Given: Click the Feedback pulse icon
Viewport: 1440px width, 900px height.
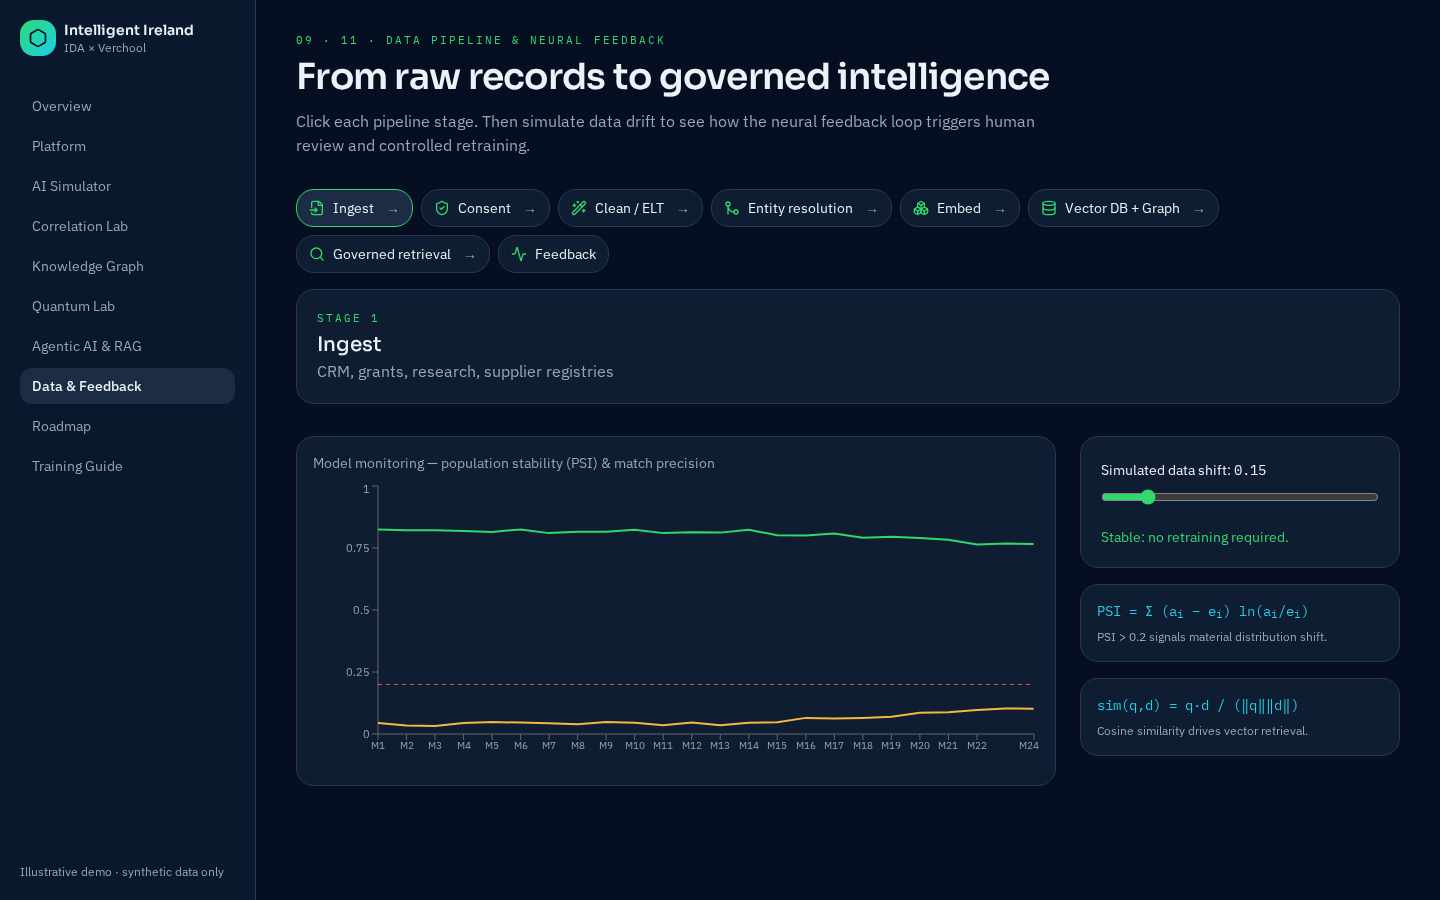Looking at the screenshot, I should tap(519, 254).
